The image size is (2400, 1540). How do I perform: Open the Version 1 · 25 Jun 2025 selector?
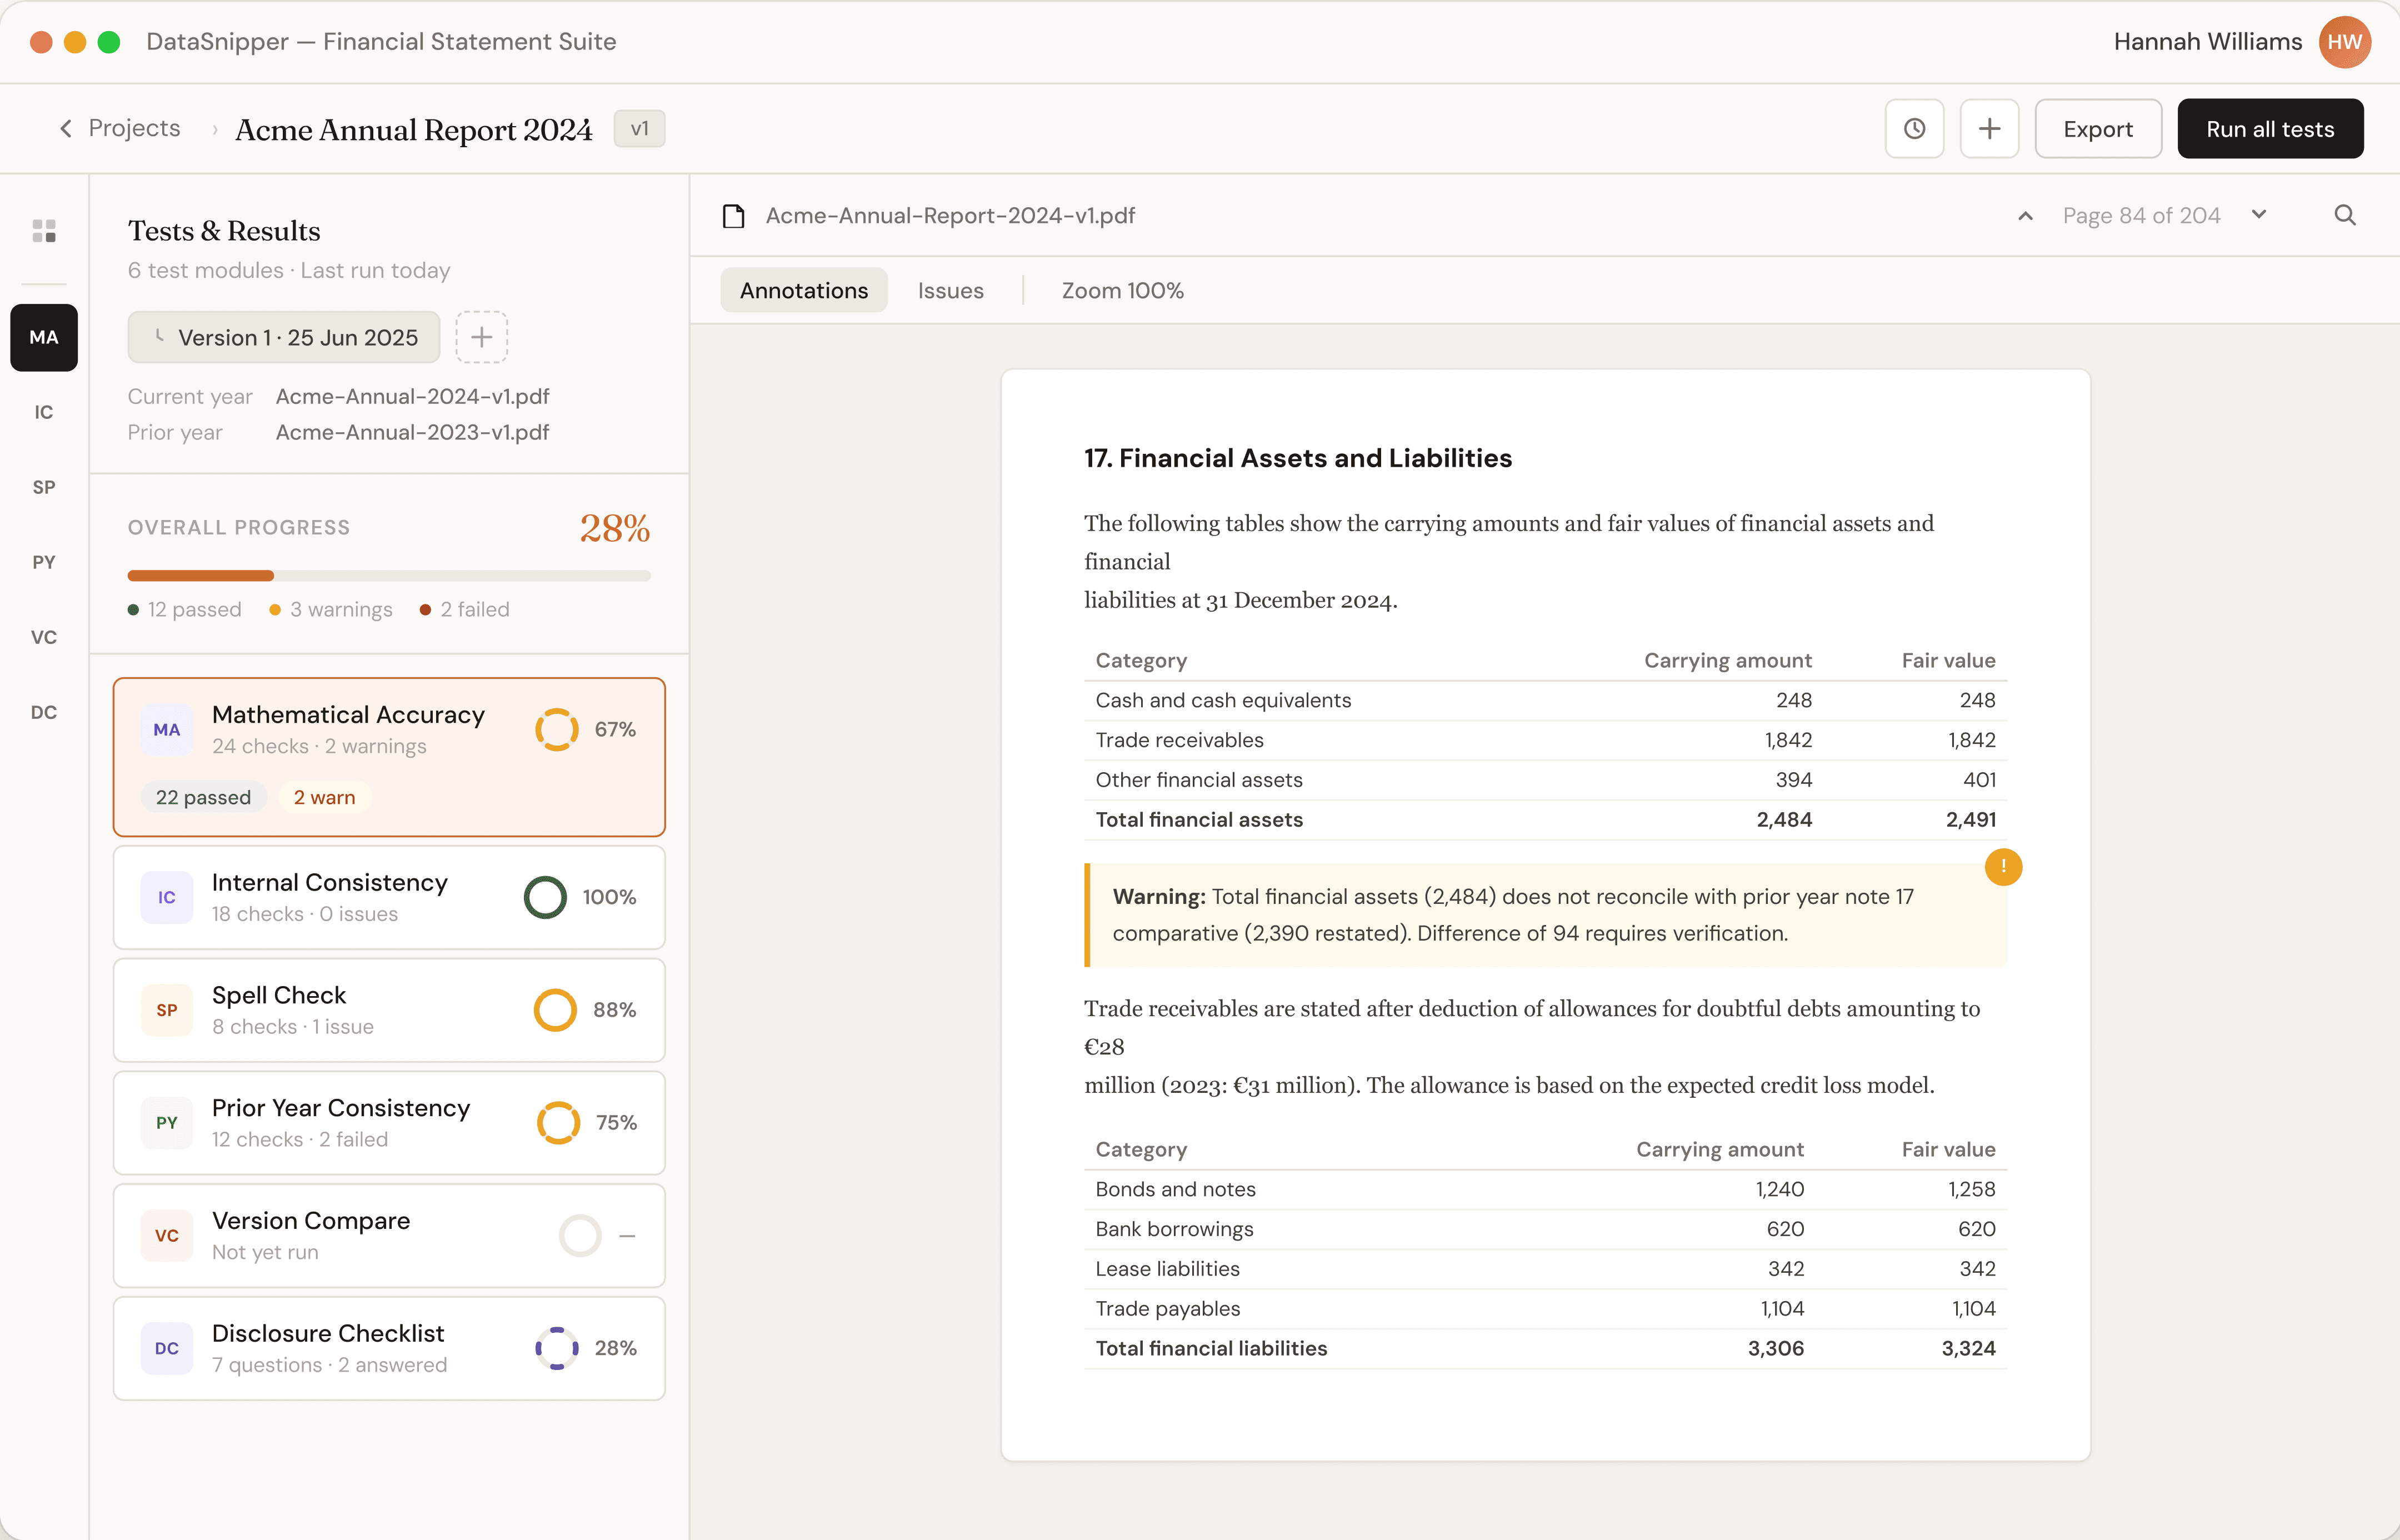click(x=284, y=337)
